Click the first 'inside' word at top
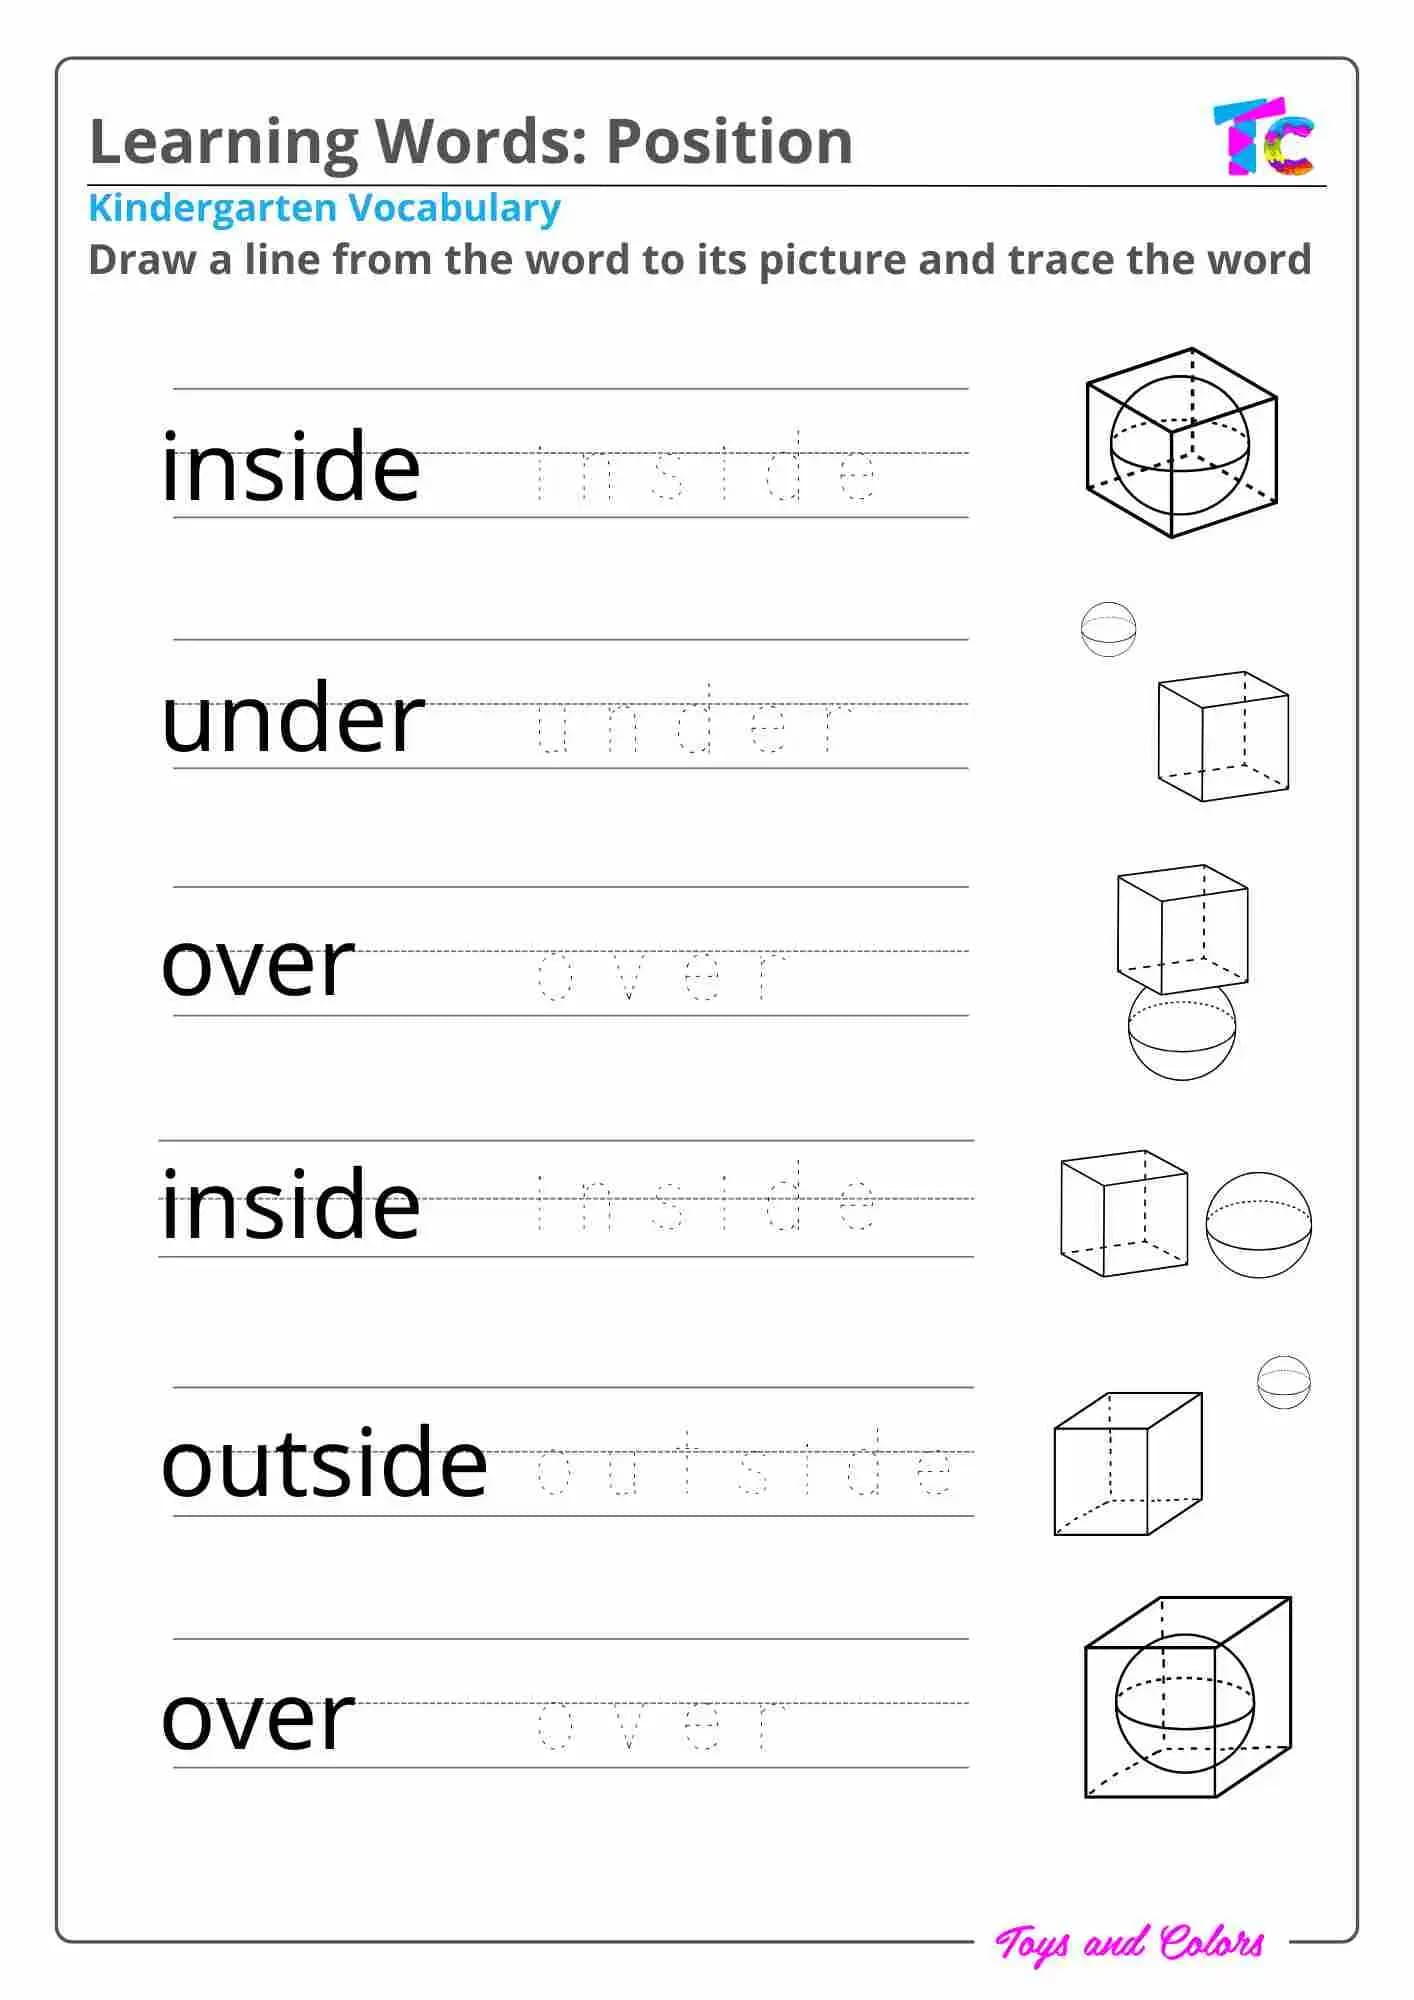Viewport: 1414px width, 2000px height. (290, 465)
